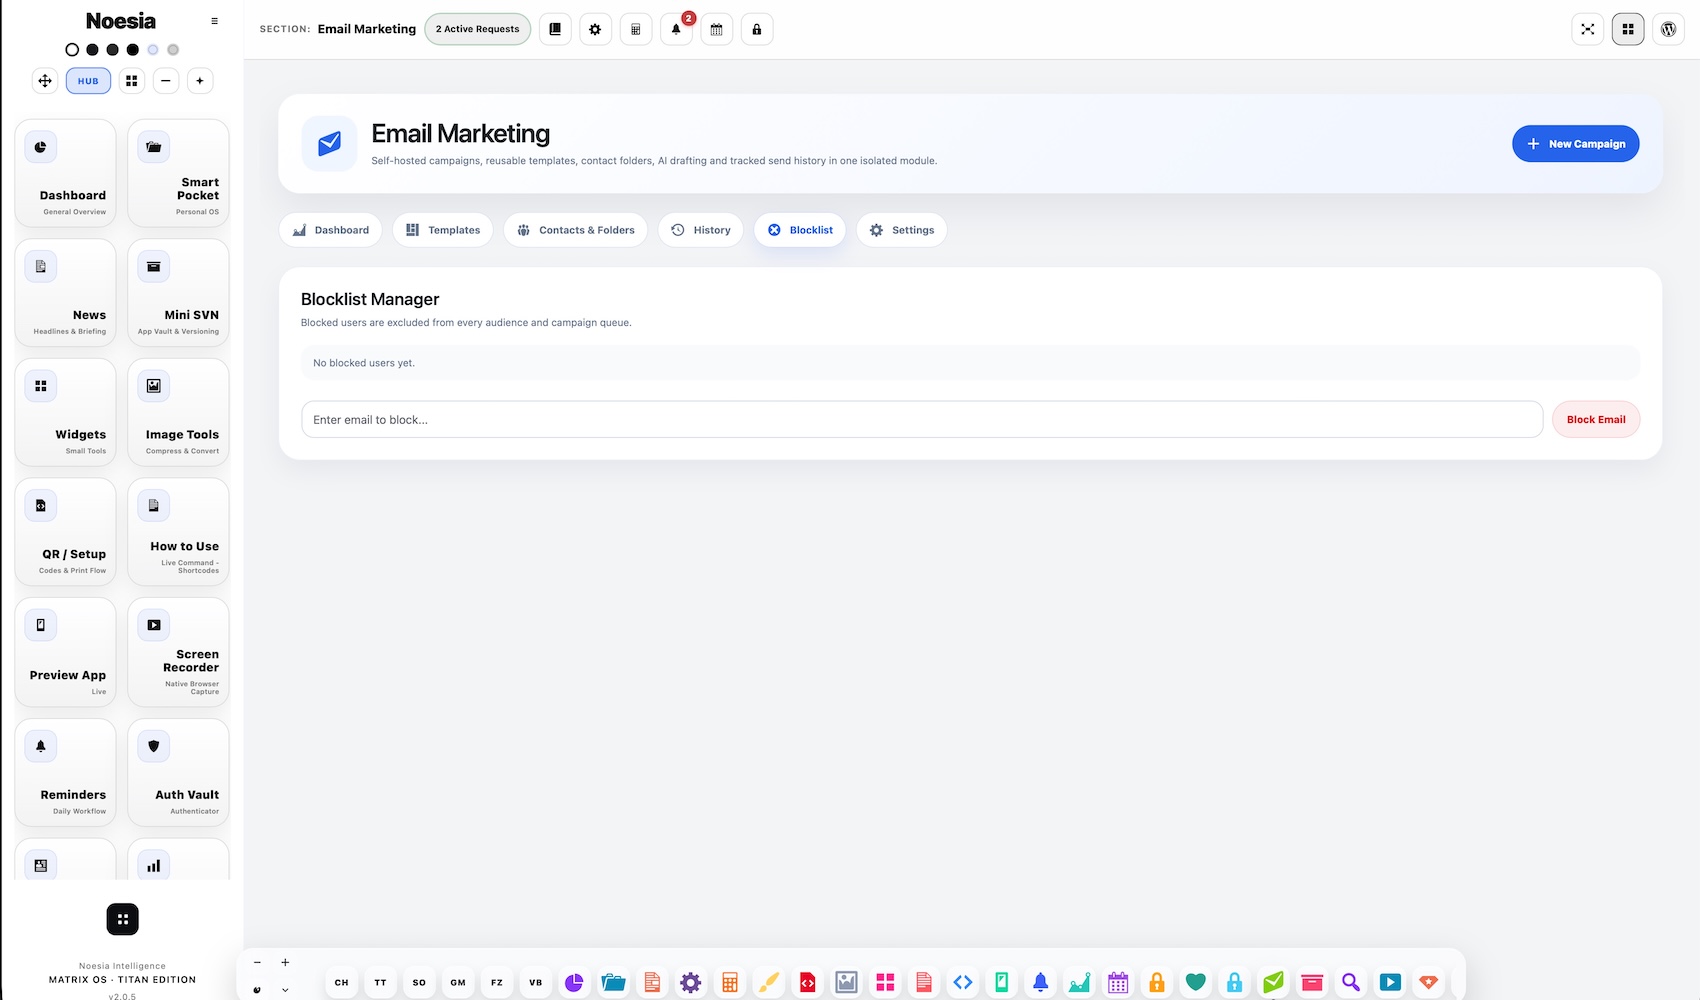Click the gear icon in the top bar
This screenshot has height=1000, width=1700.
click(x=595, y=29)
